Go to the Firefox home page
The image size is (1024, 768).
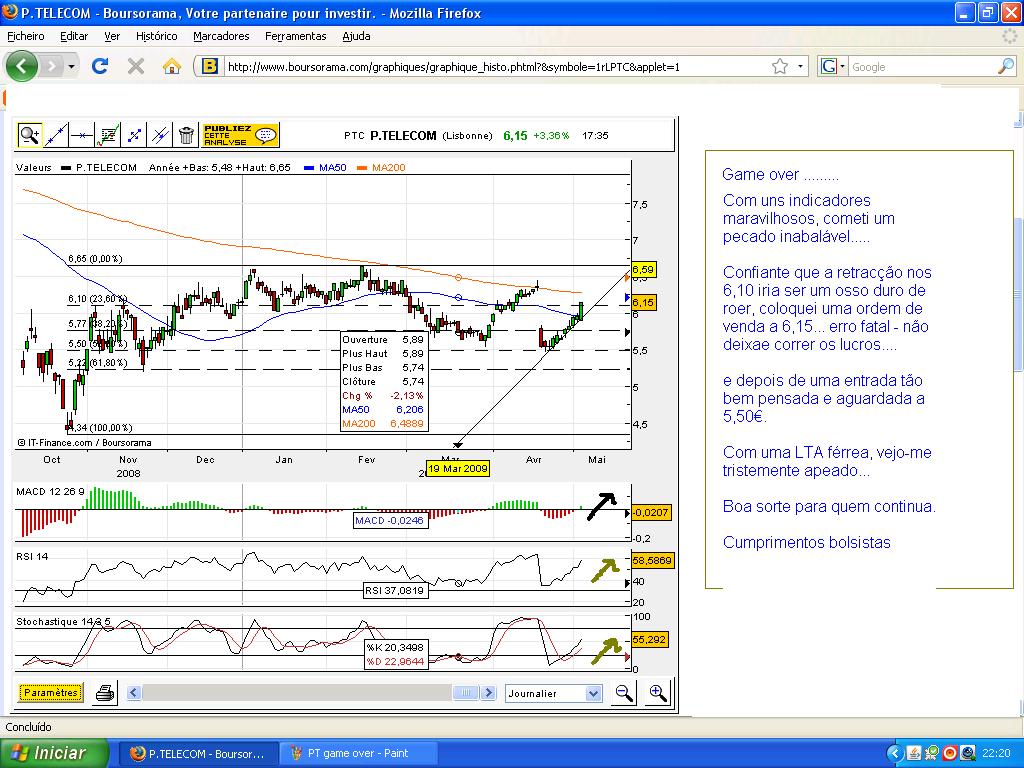tap(172, 66)
